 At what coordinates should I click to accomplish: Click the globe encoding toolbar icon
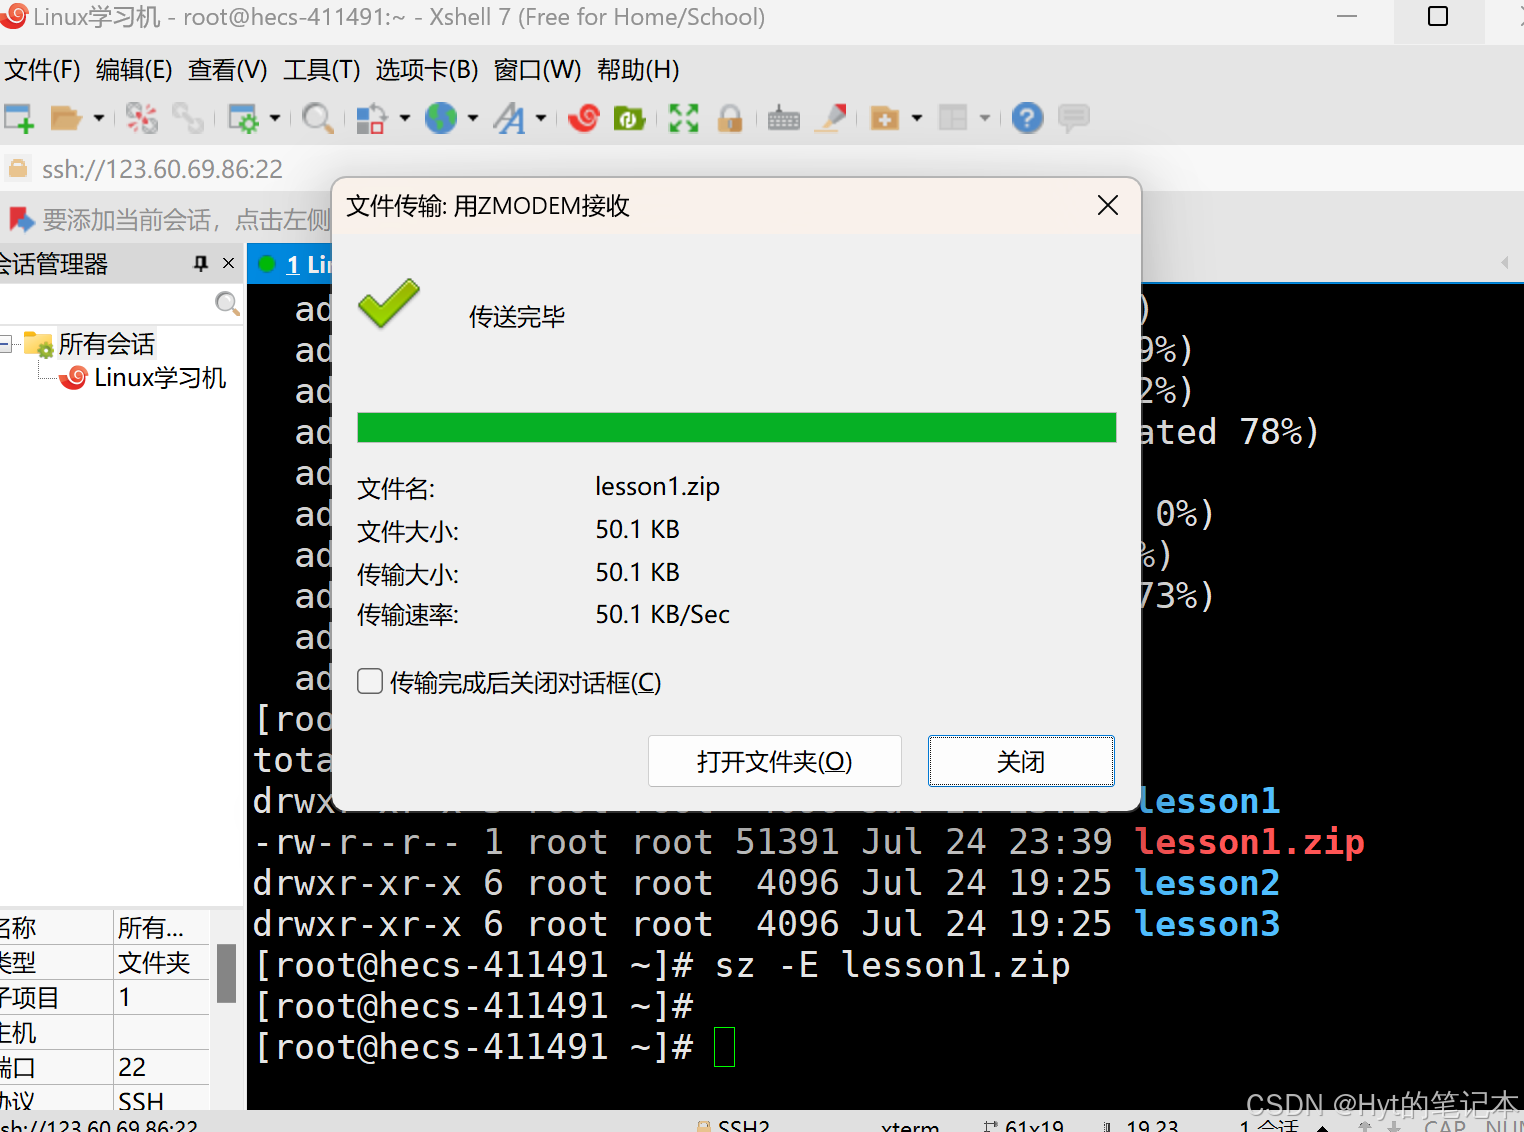(441, 118)
